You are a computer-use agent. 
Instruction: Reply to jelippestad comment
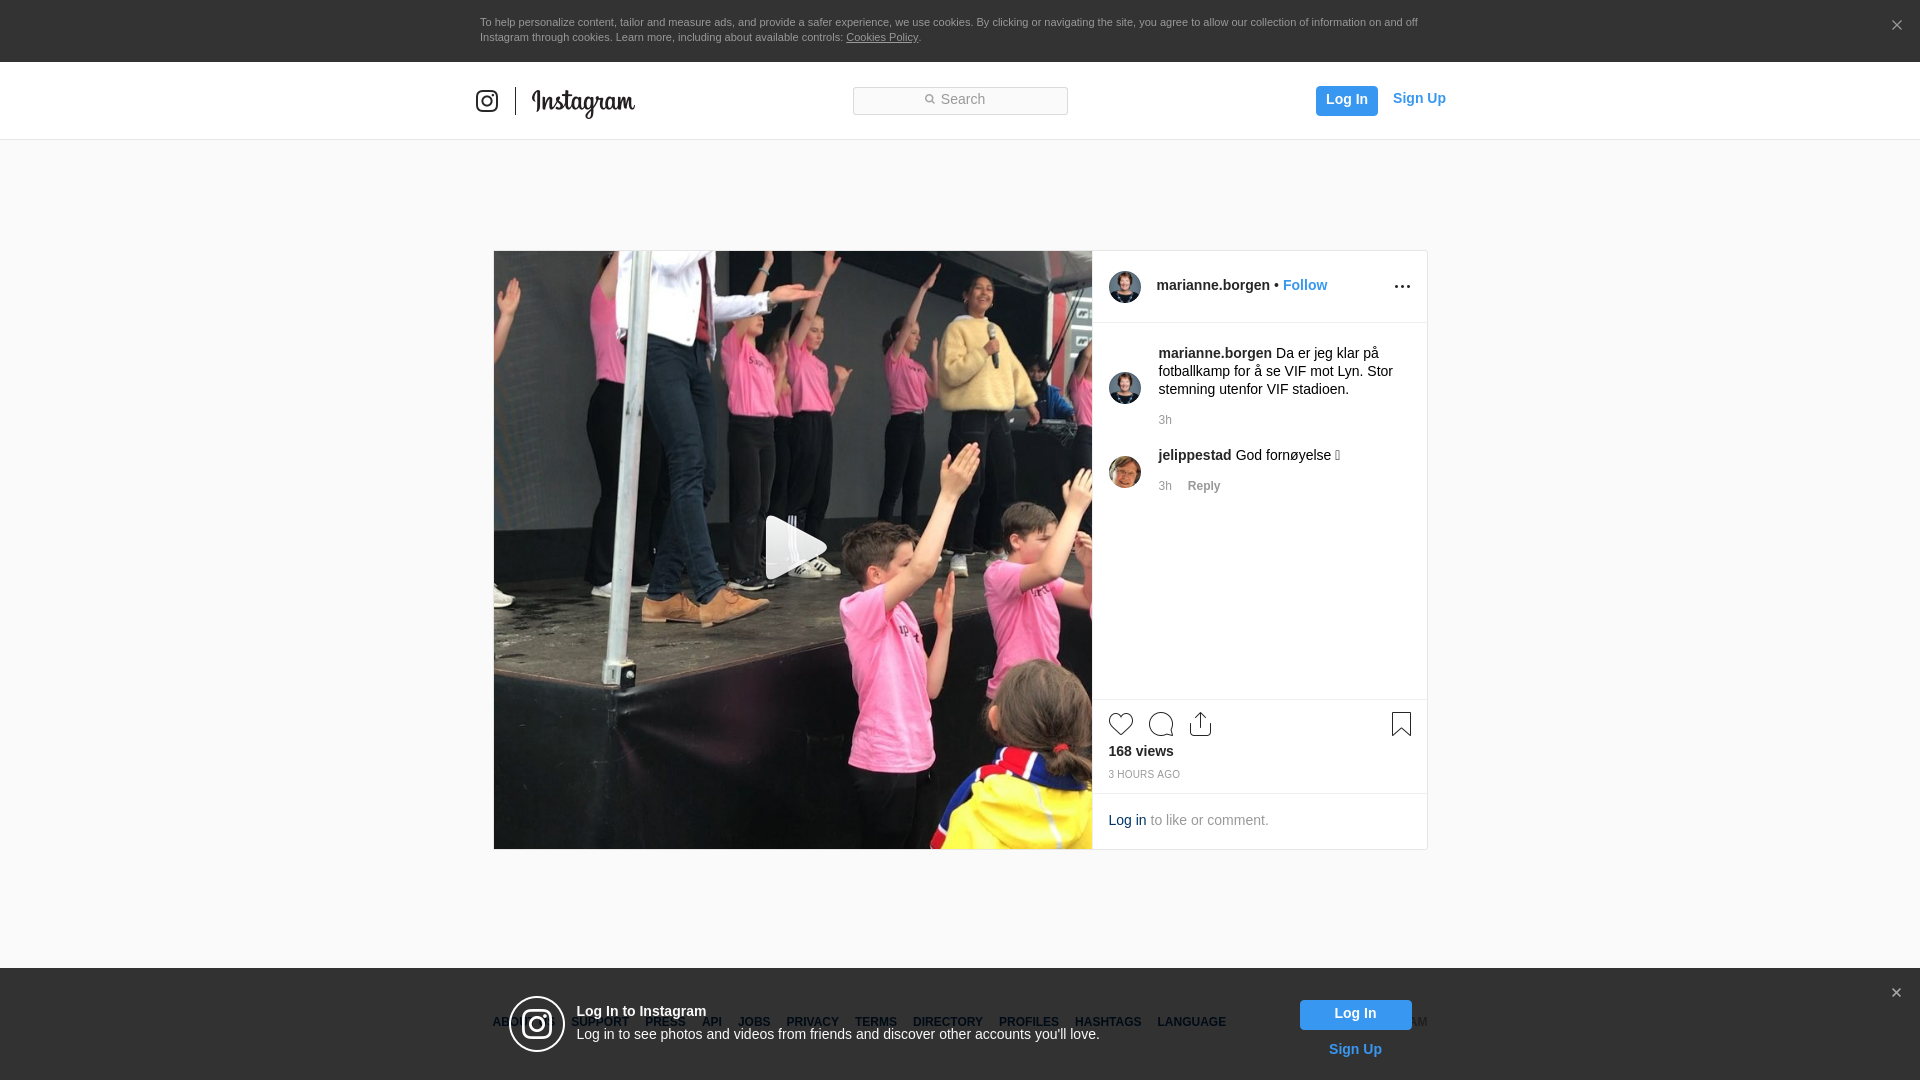tap(1204, 486)
